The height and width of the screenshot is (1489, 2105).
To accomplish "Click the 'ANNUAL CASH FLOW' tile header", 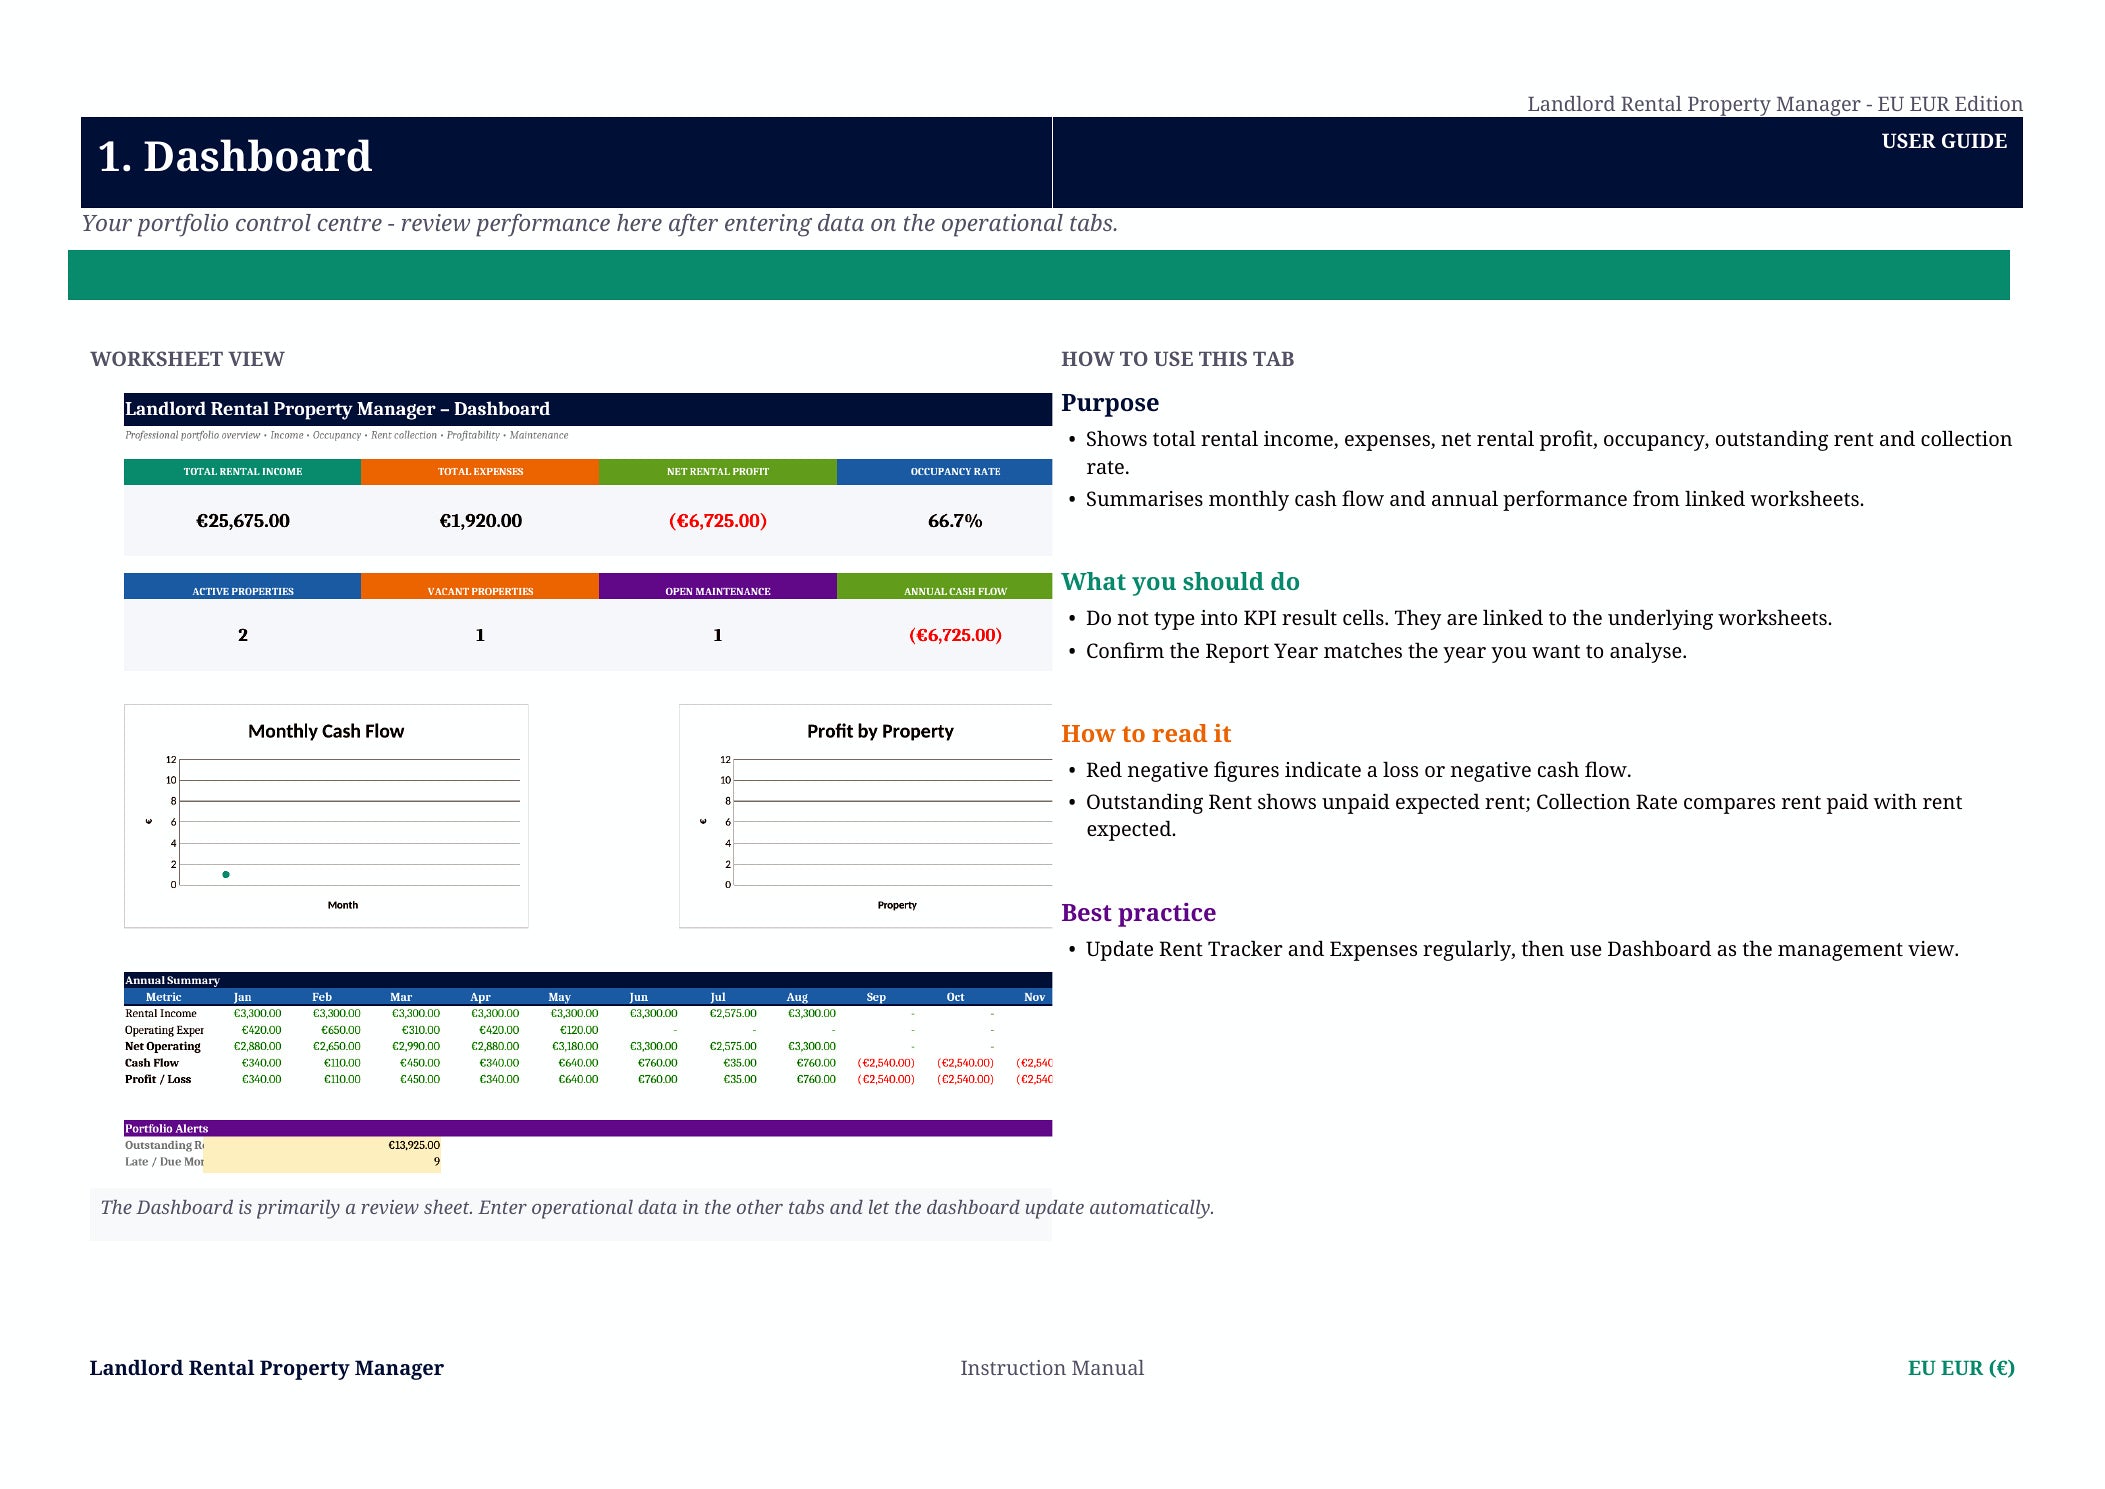I will click(945, 587).
